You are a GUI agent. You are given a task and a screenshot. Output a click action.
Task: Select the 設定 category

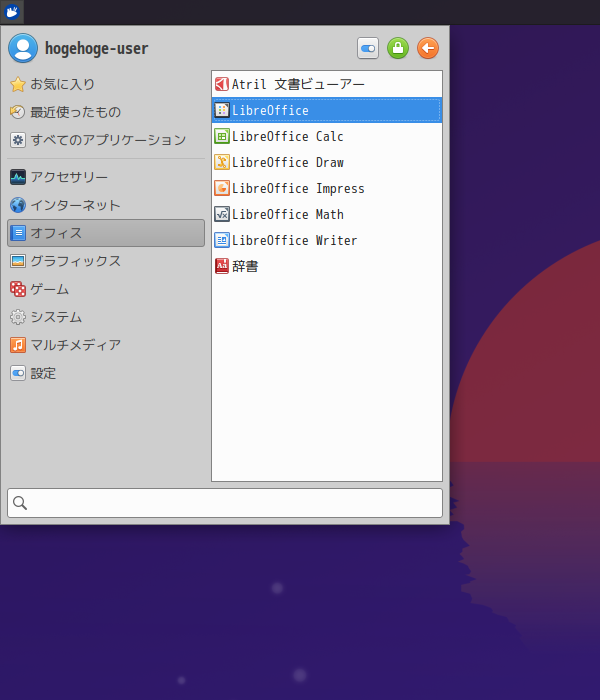pos(106,373)
